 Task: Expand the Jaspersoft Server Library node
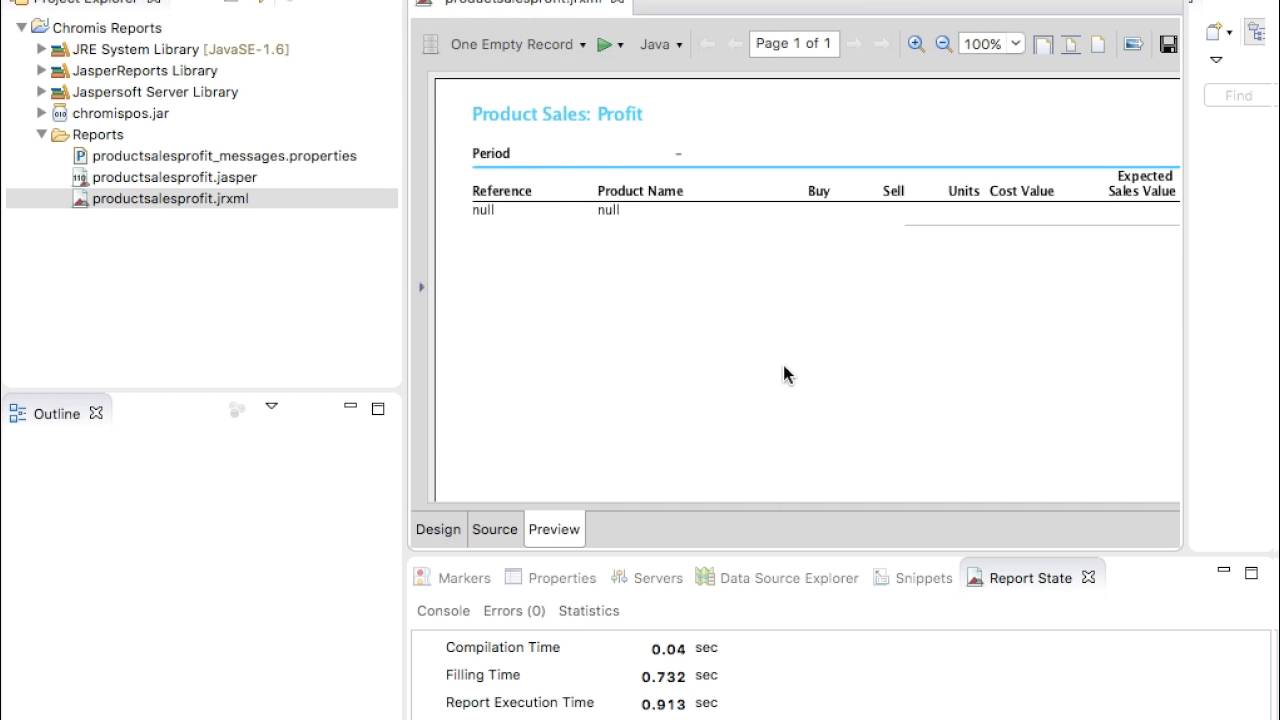tap(41, 91)
